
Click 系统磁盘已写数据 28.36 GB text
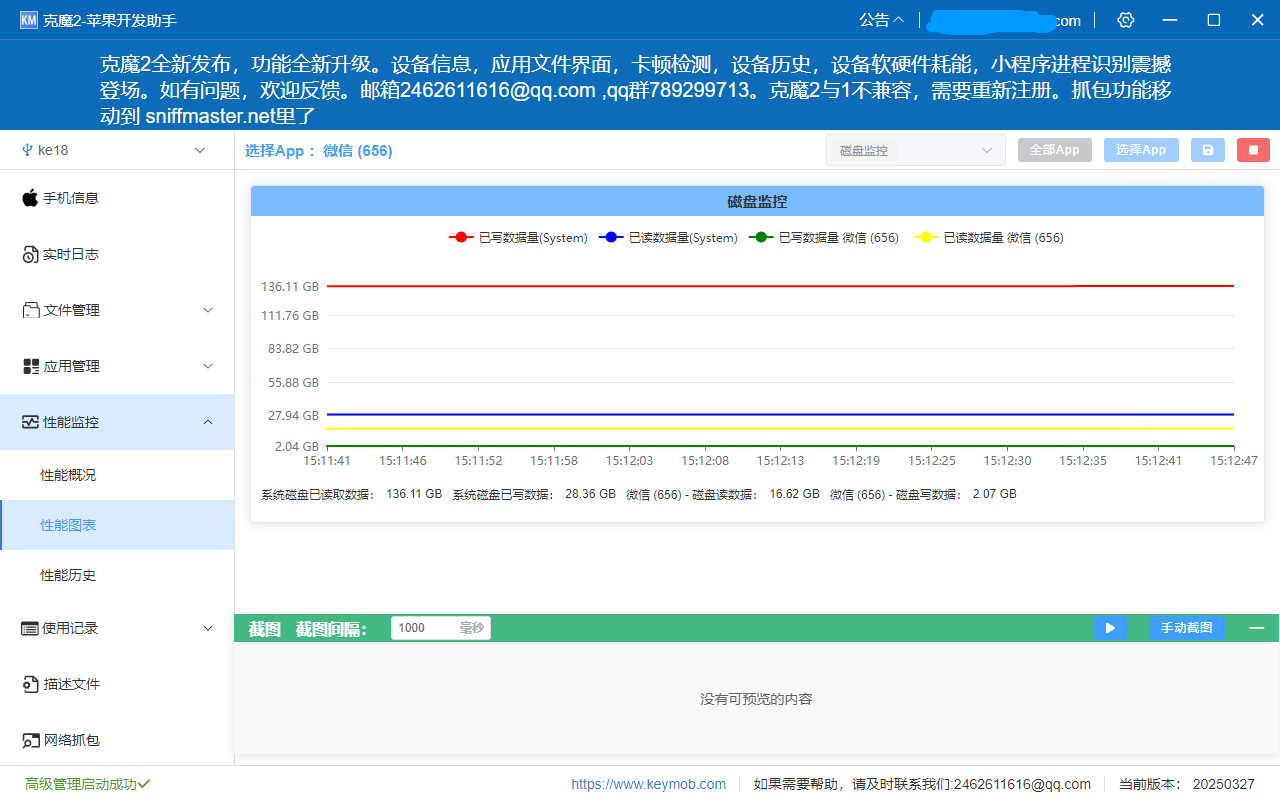(x=534, y=494)
